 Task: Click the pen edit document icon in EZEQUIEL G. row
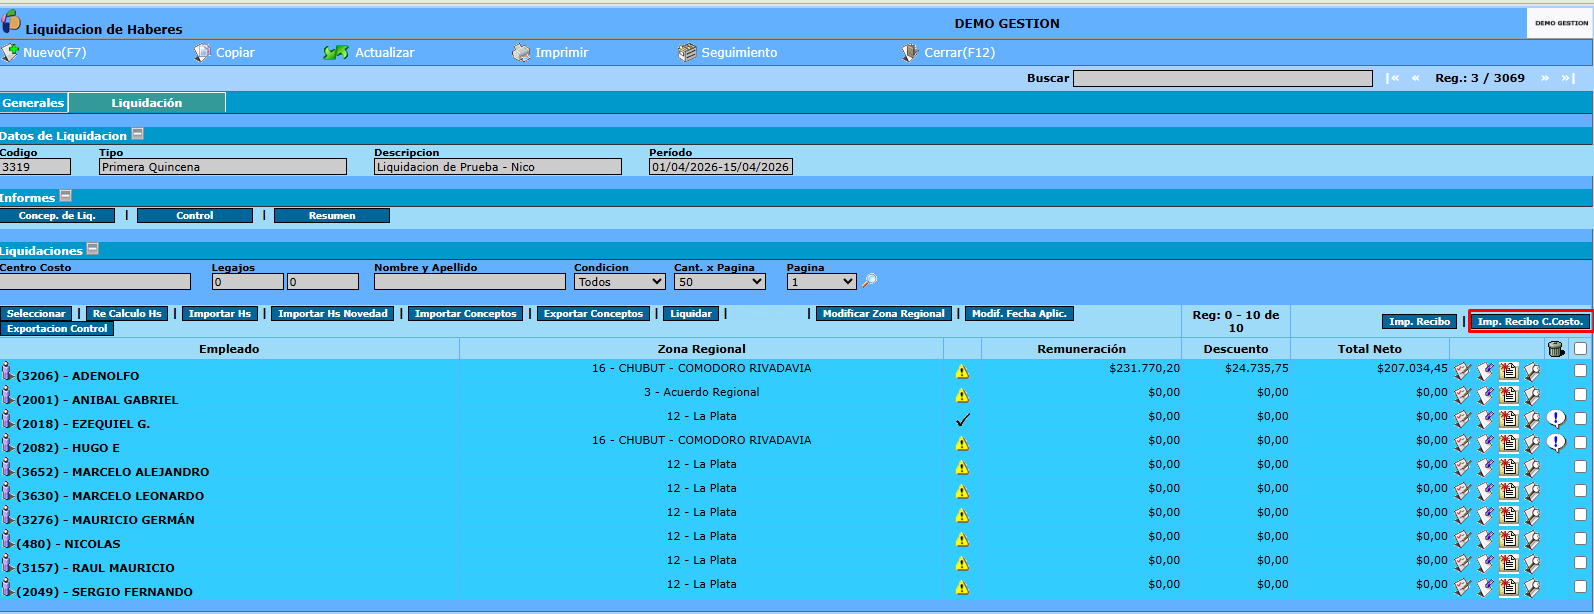[1485, 419]
